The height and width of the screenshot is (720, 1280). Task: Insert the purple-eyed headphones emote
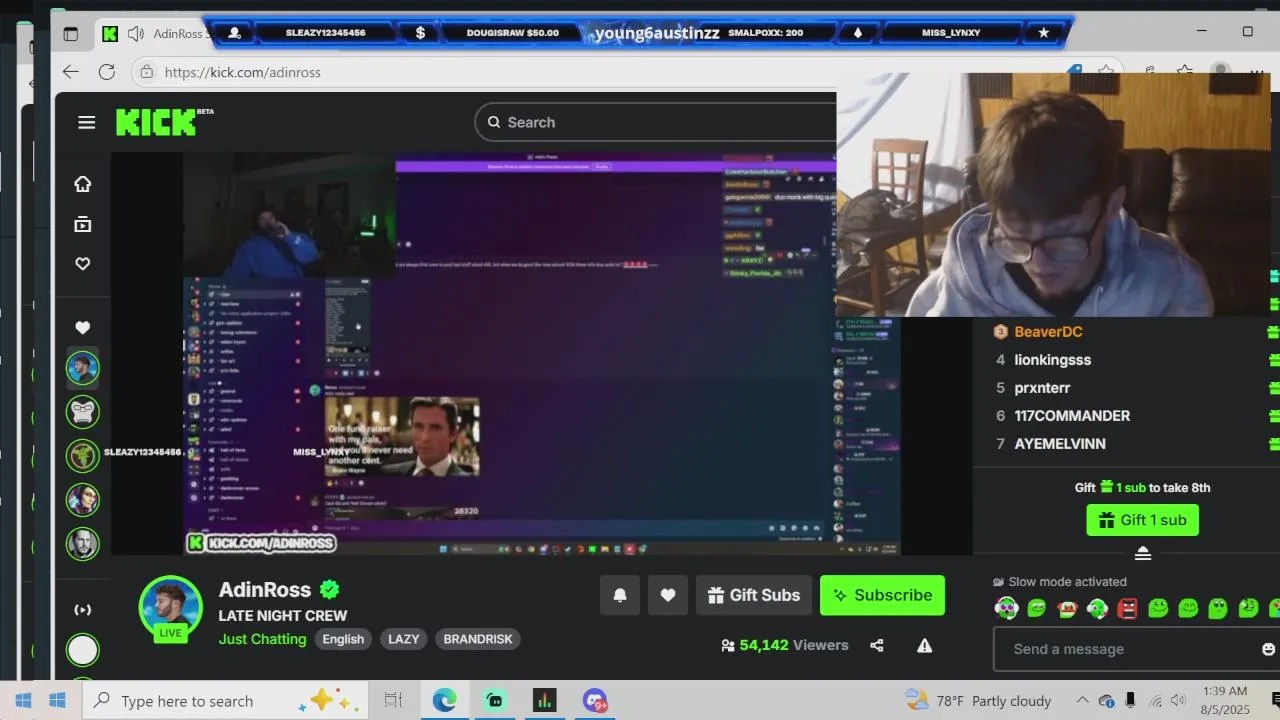point(1006,608)
